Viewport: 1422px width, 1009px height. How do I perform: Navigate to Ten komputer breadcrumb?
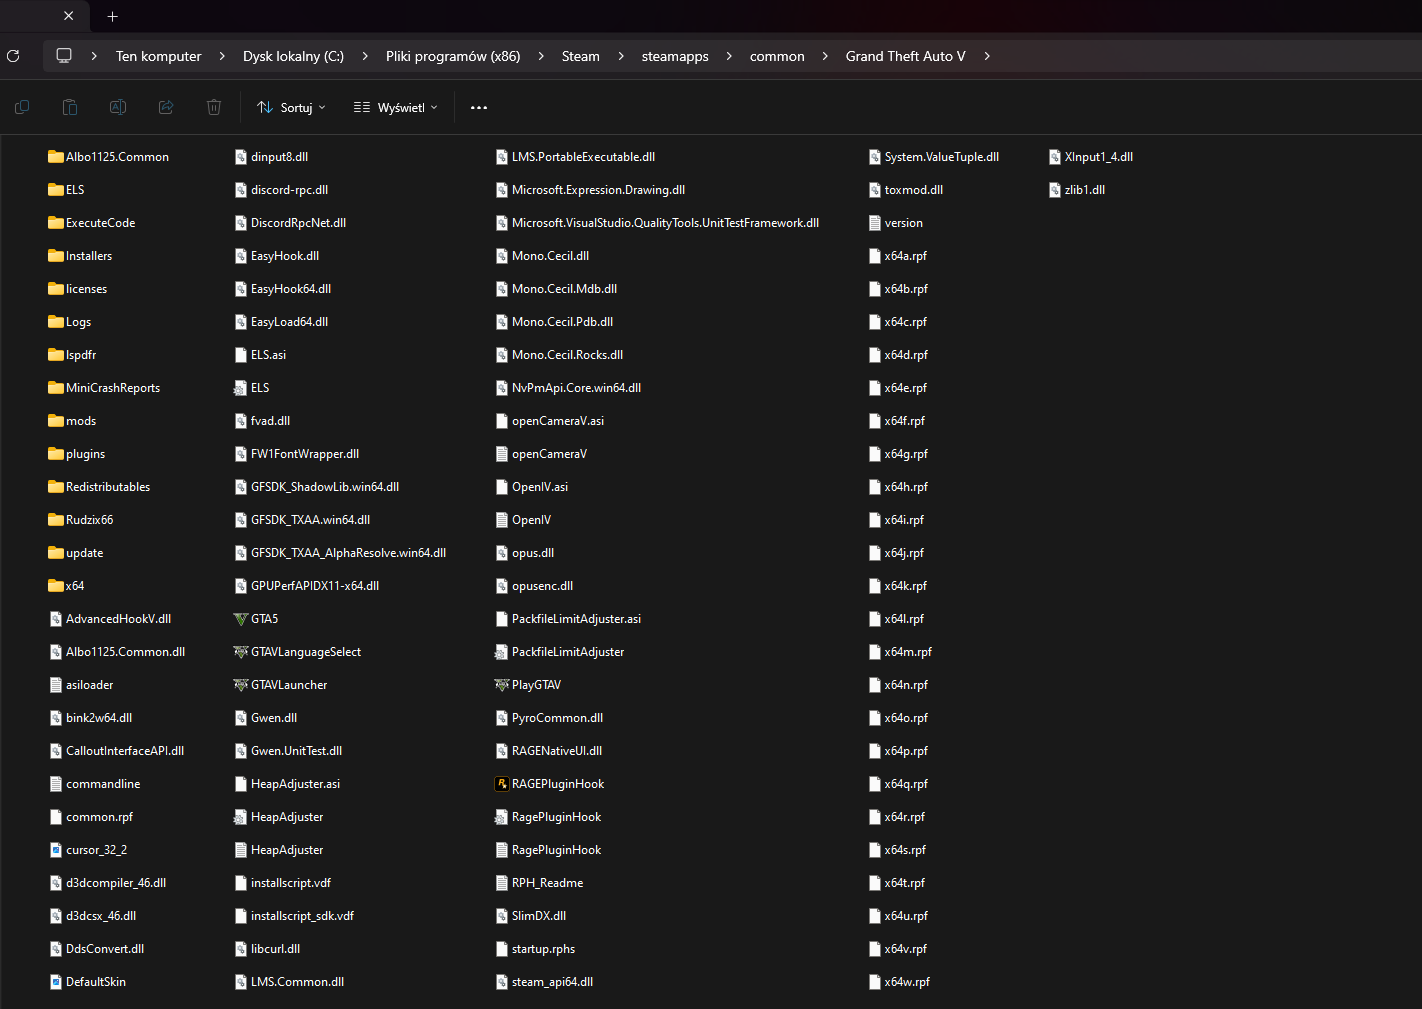(158, 56)
